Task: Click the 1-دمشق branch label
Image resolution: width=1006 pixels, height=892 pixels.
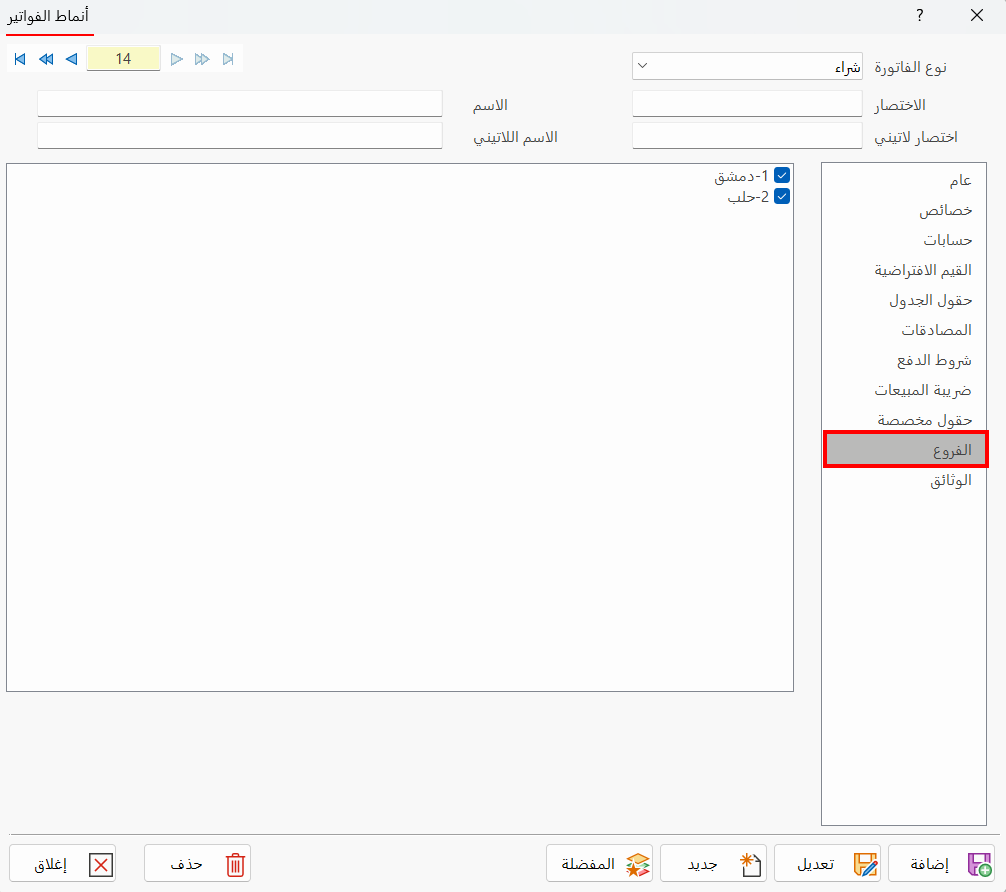Action: (741, 175)
